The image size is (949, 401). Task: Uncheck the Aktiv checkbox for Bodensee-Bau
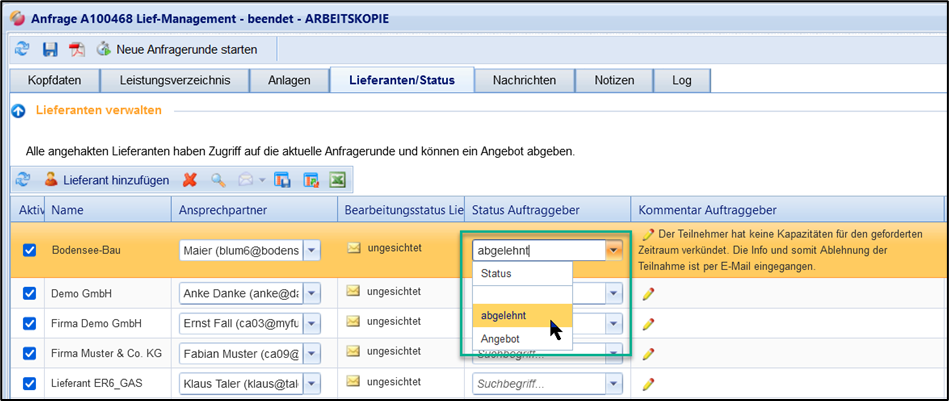coord(29,250)
